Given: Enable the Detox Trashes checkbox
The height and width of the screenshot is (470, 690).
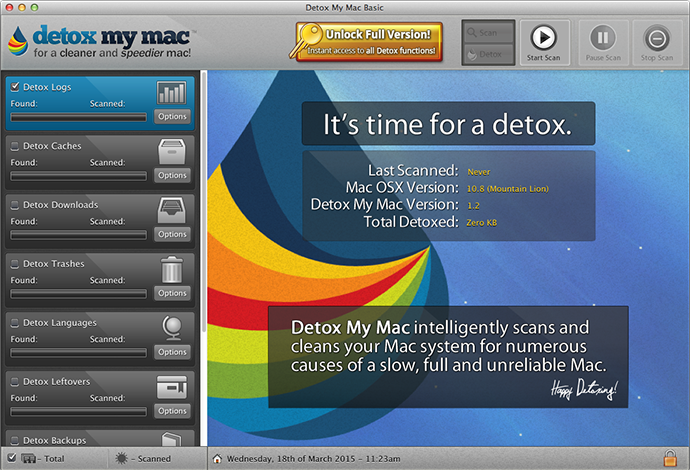Looking at the screenshot, I should click(x=15, y=264).
